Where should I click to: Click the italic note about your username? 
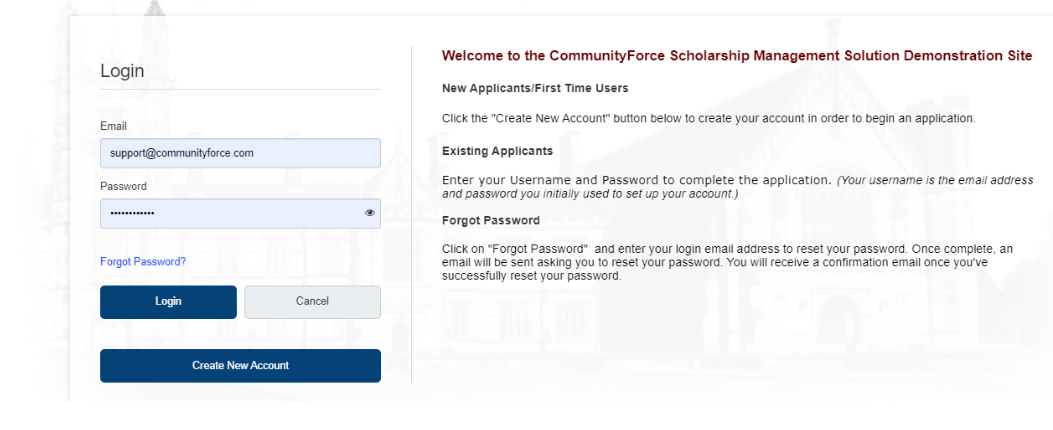(x=737, y=187)
